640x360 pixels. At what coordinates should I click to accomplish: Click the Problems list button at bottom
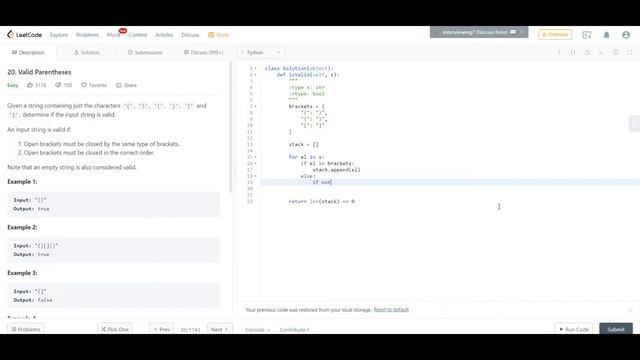click(26, 329)
